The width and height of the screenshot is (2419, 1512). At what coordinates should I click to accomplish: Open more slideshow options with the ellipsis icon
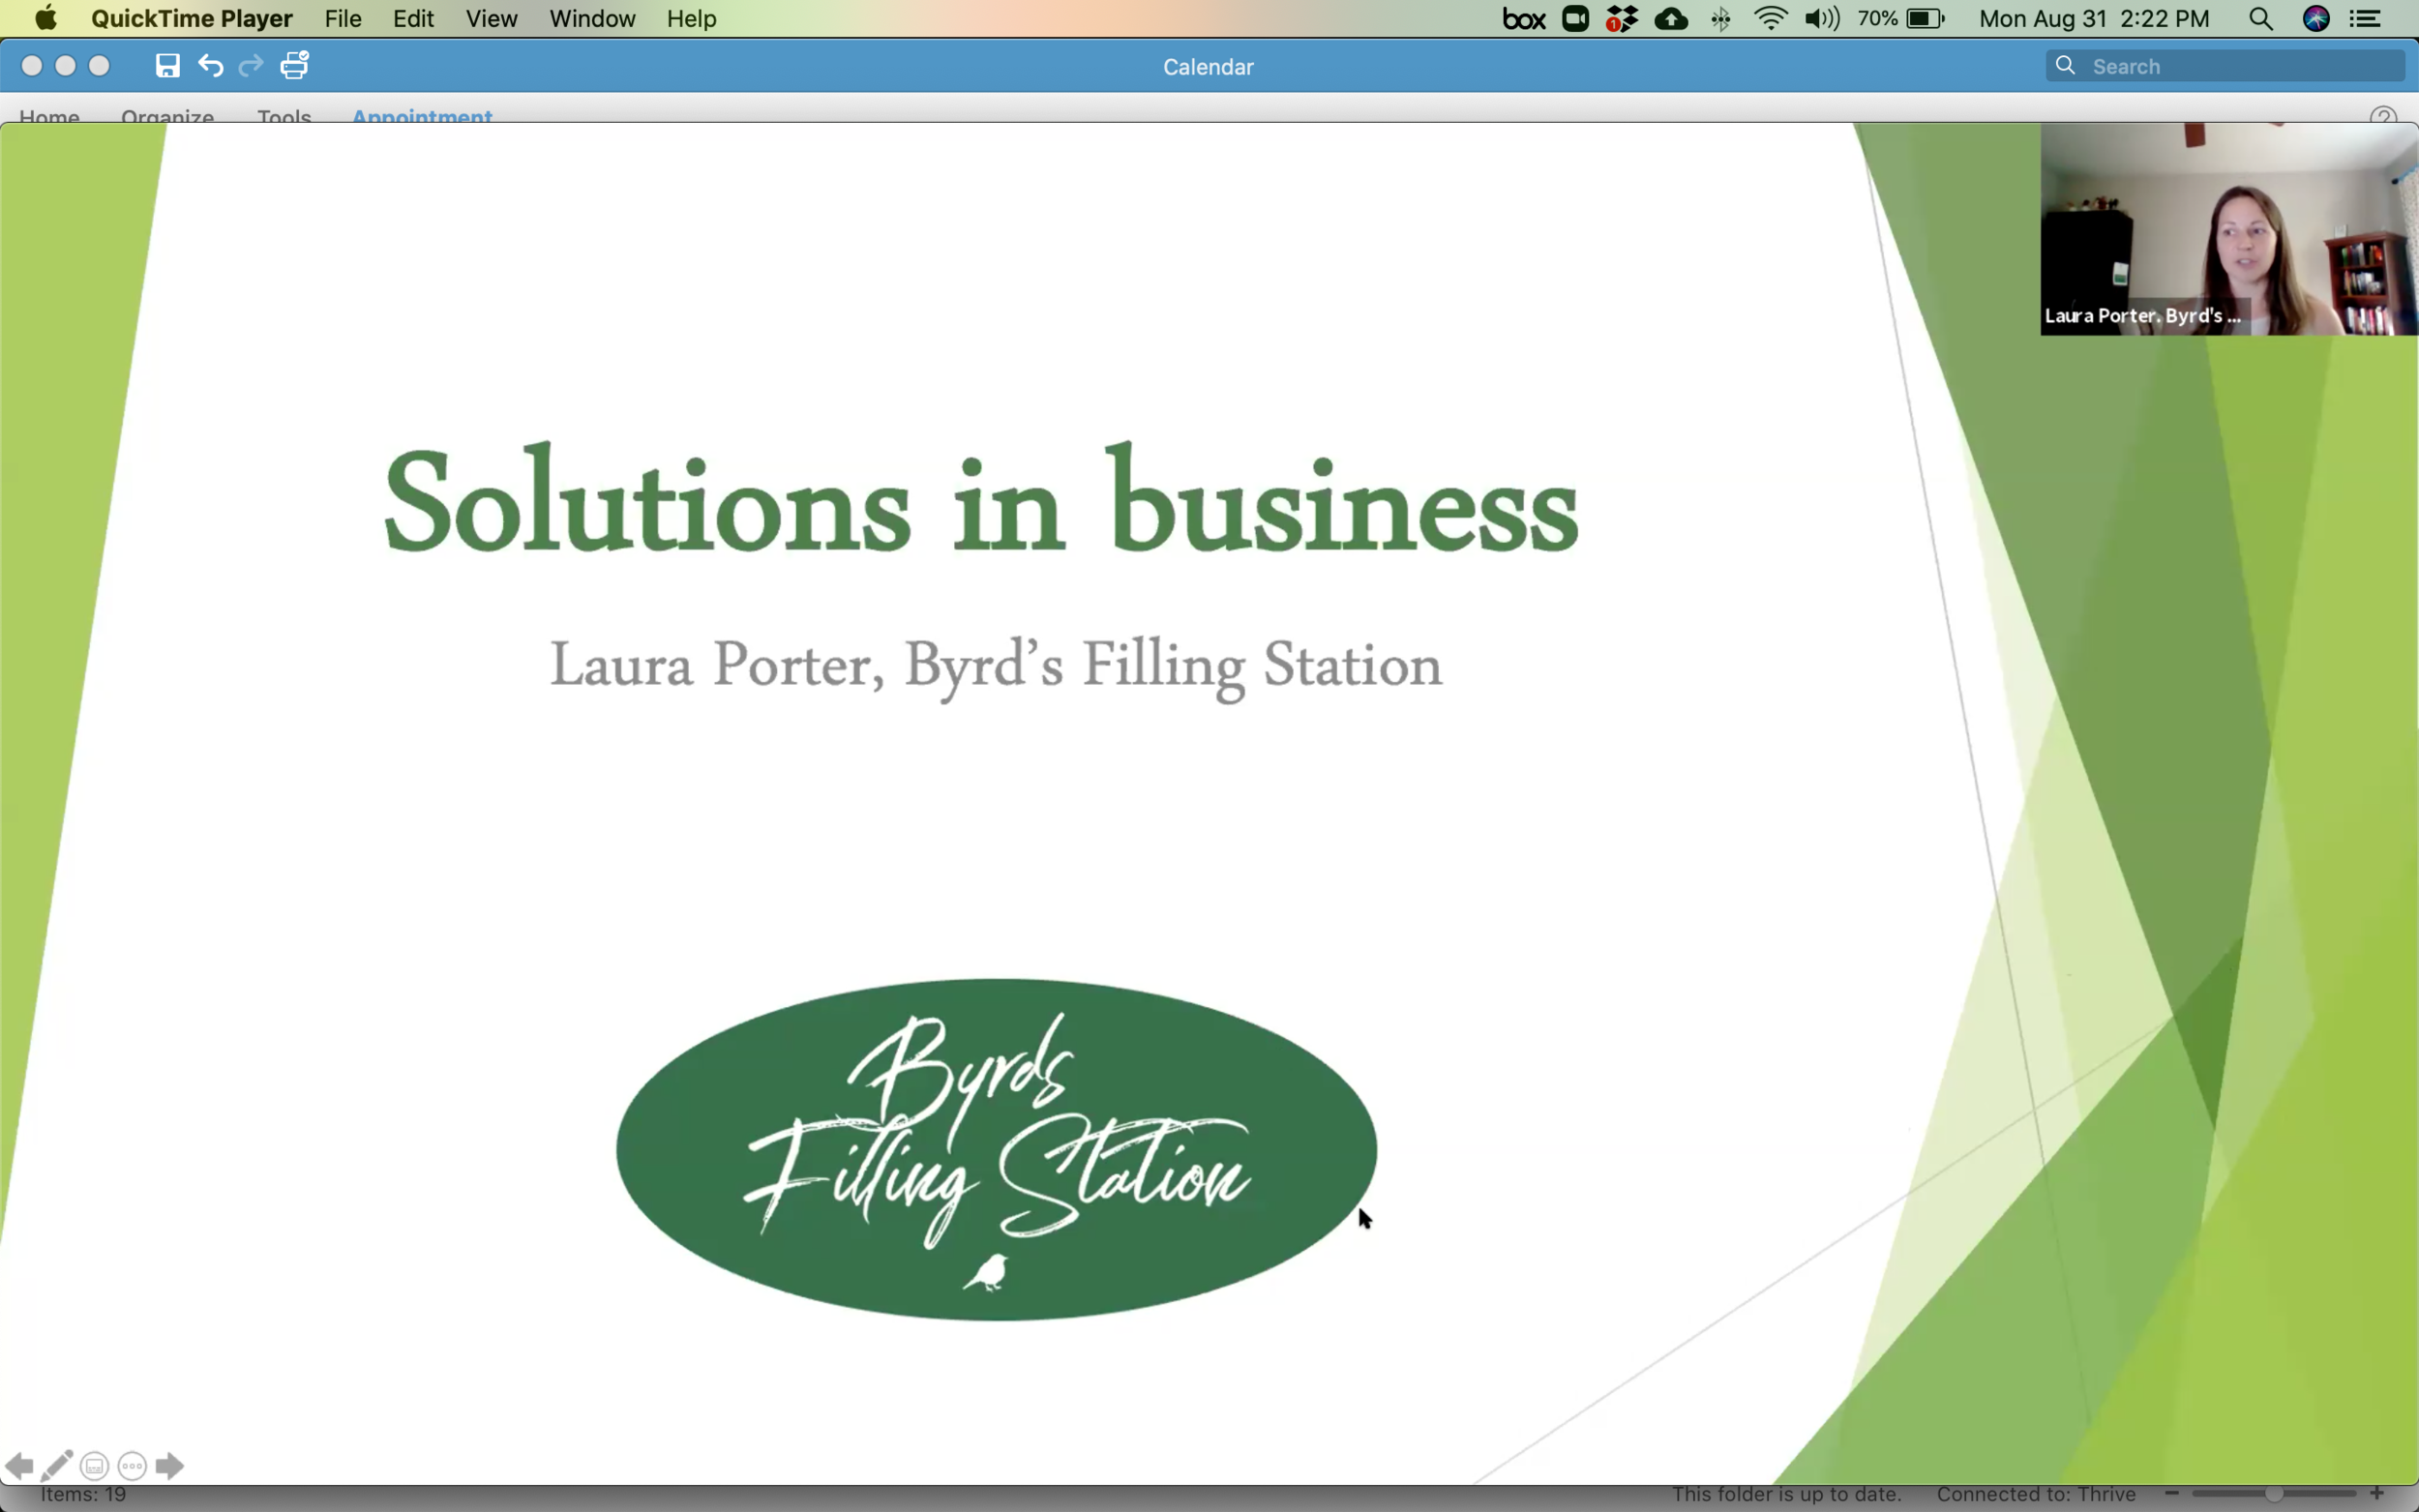click(132, 1466)
